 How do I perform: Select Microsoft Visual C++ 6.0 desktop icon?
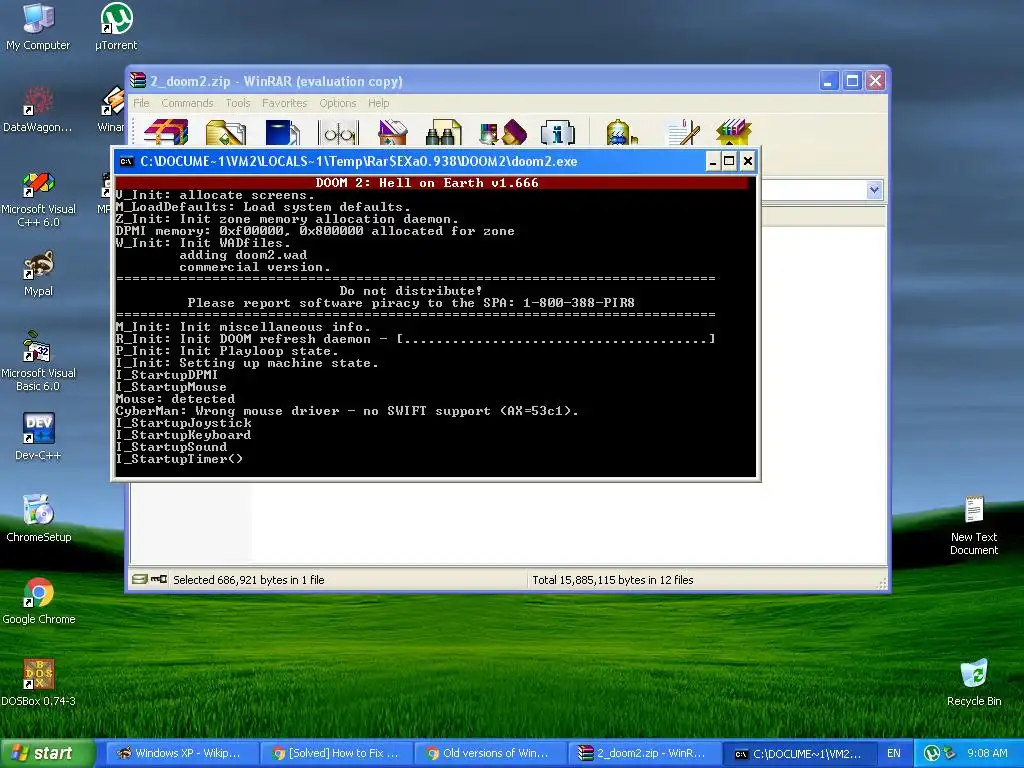pyautogui.click(x=38, y=199)
